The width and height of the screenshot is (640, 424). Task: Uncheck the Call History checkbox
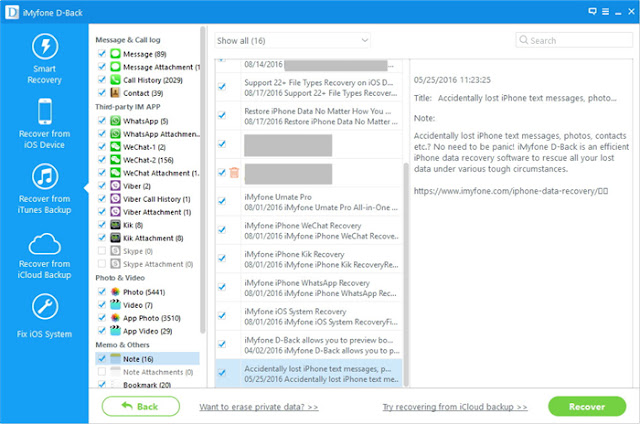click(102, 80)
